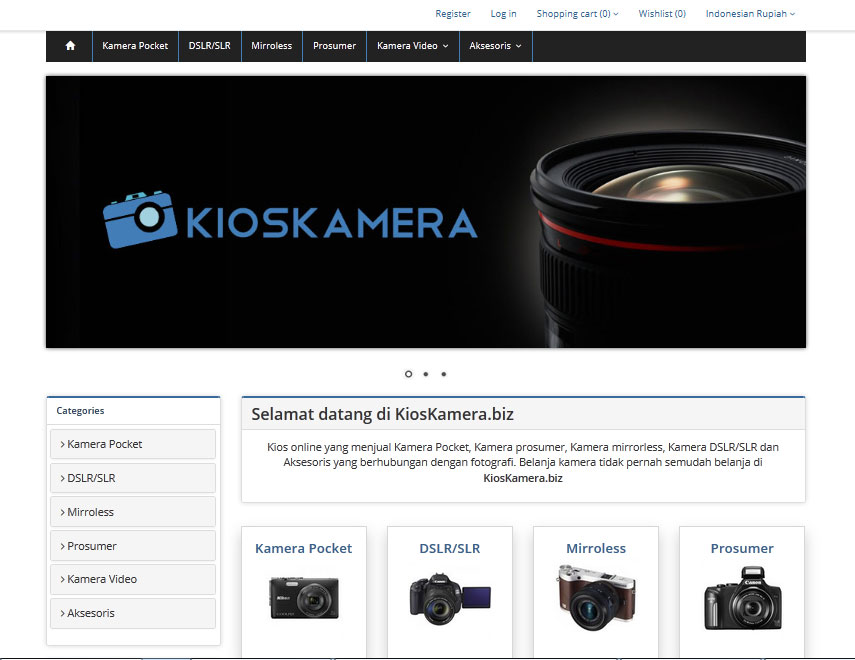Screen dimensions: 855x660
Task: Click the DSLR/SLR card title
Action: (x=450, y=548)
